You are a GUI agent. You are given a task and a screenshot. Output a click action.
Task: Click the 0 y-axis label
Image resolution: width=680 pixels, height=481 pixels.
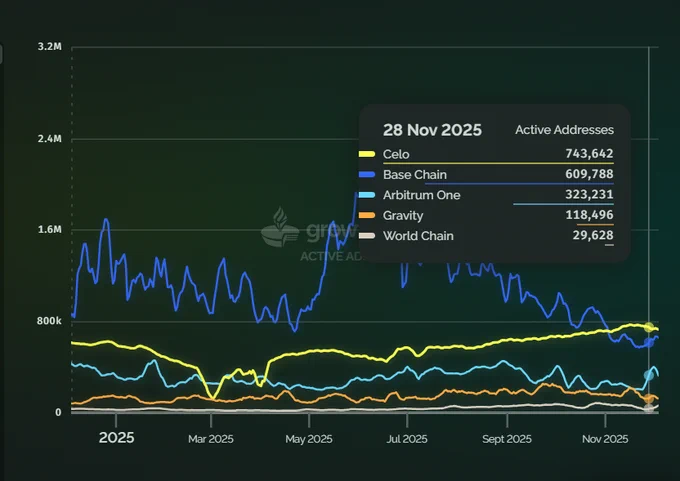pyautogui.click(x=58, y=412)
